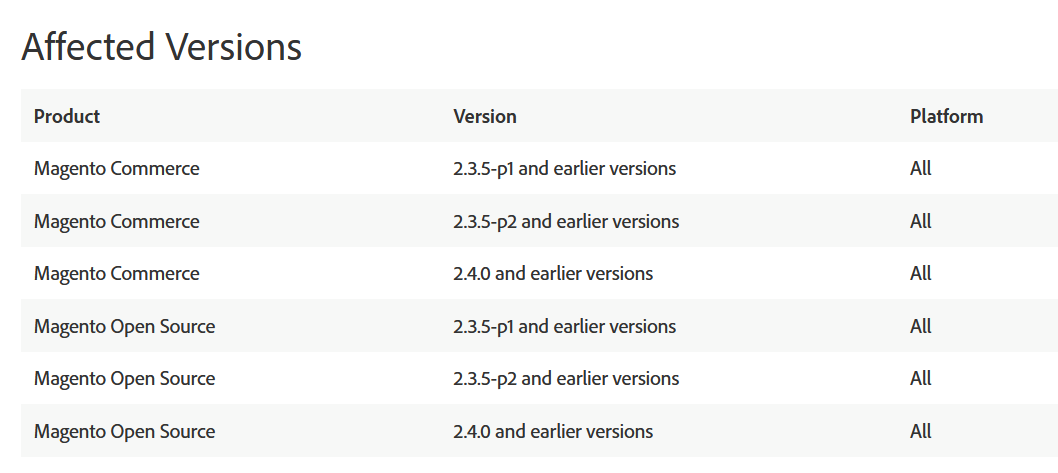Select the Platform column header
The height and width of the screenshot is (473, 1058).
coord(946,116)
